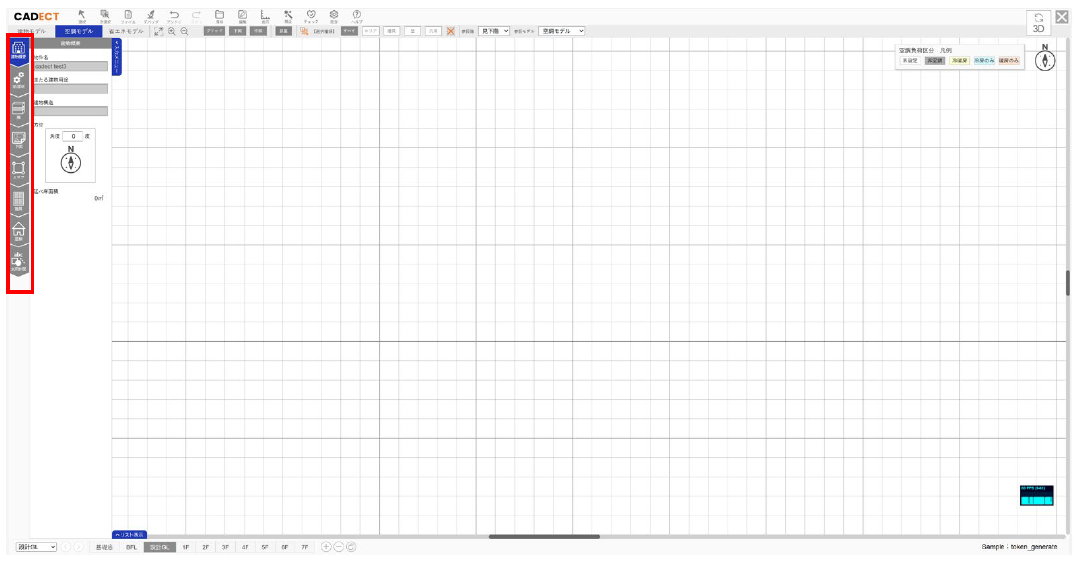
Task: Toggle the 冷房のみ legend filter
Action: (x=985, y=61)
